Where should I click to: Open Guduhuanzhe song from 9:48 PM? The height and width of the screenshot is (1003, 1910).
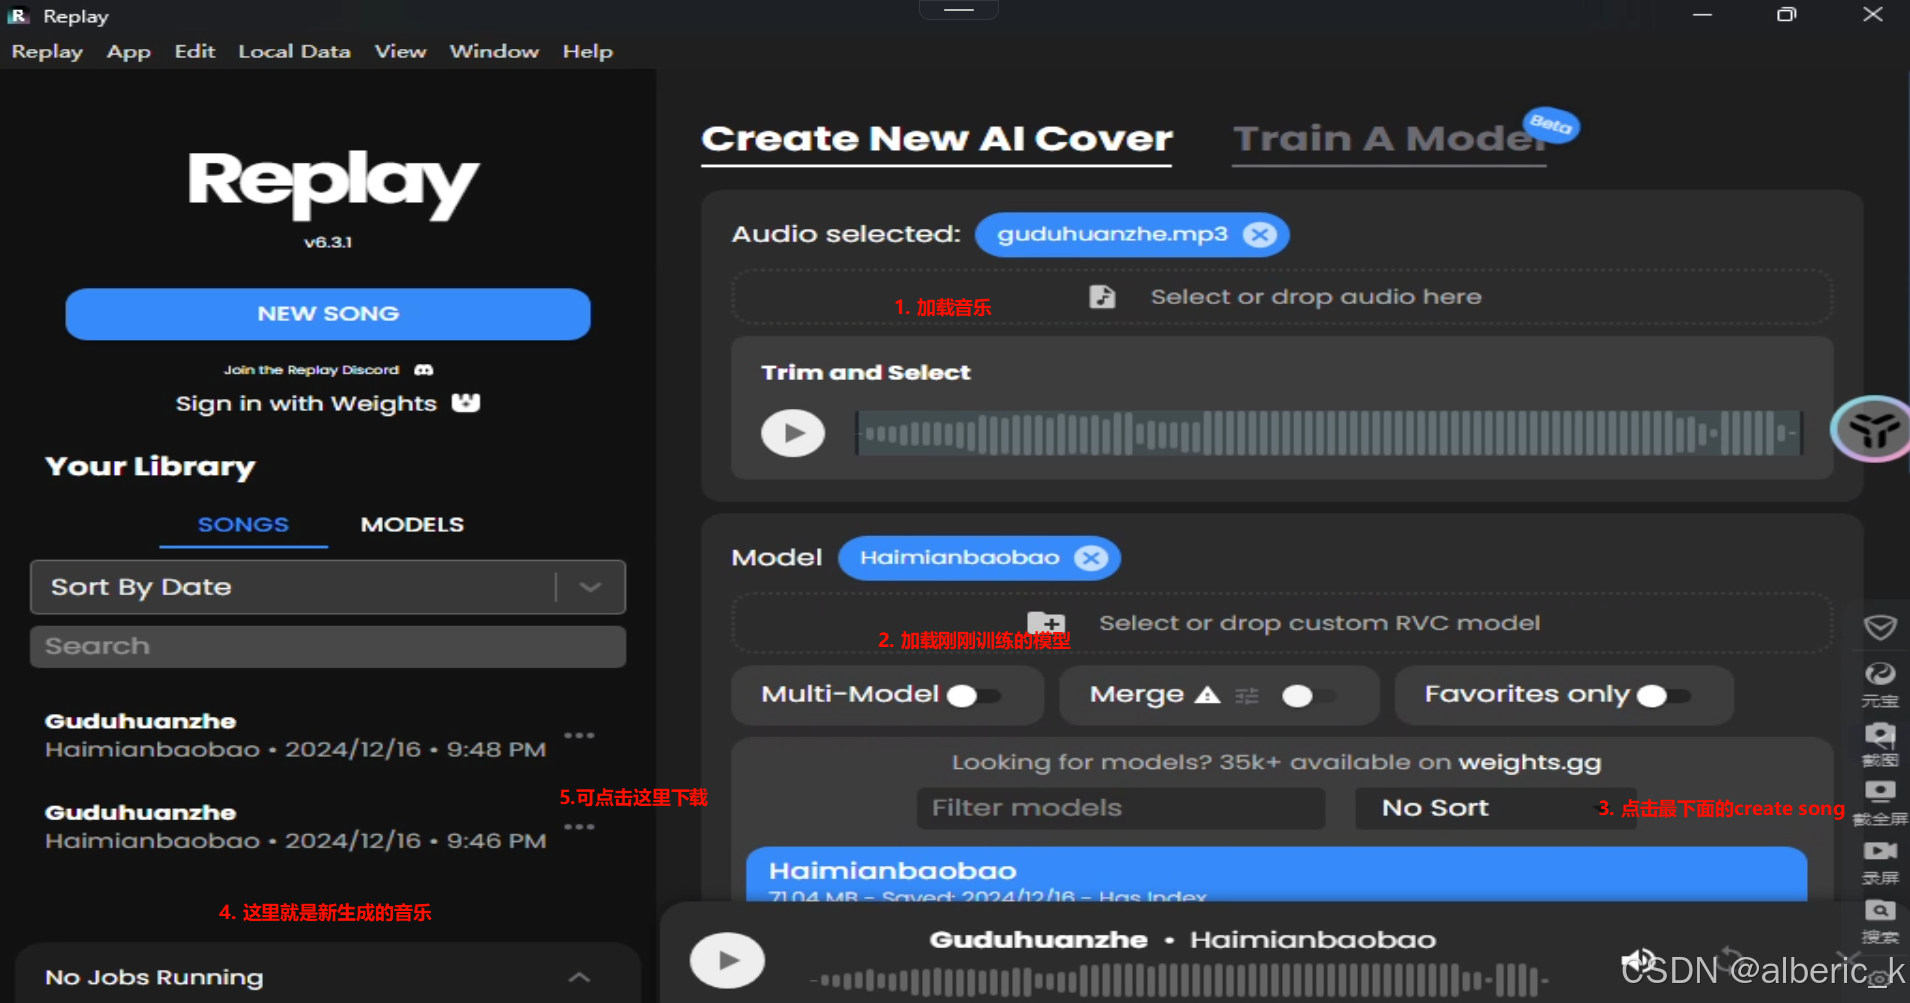point(295,735)
